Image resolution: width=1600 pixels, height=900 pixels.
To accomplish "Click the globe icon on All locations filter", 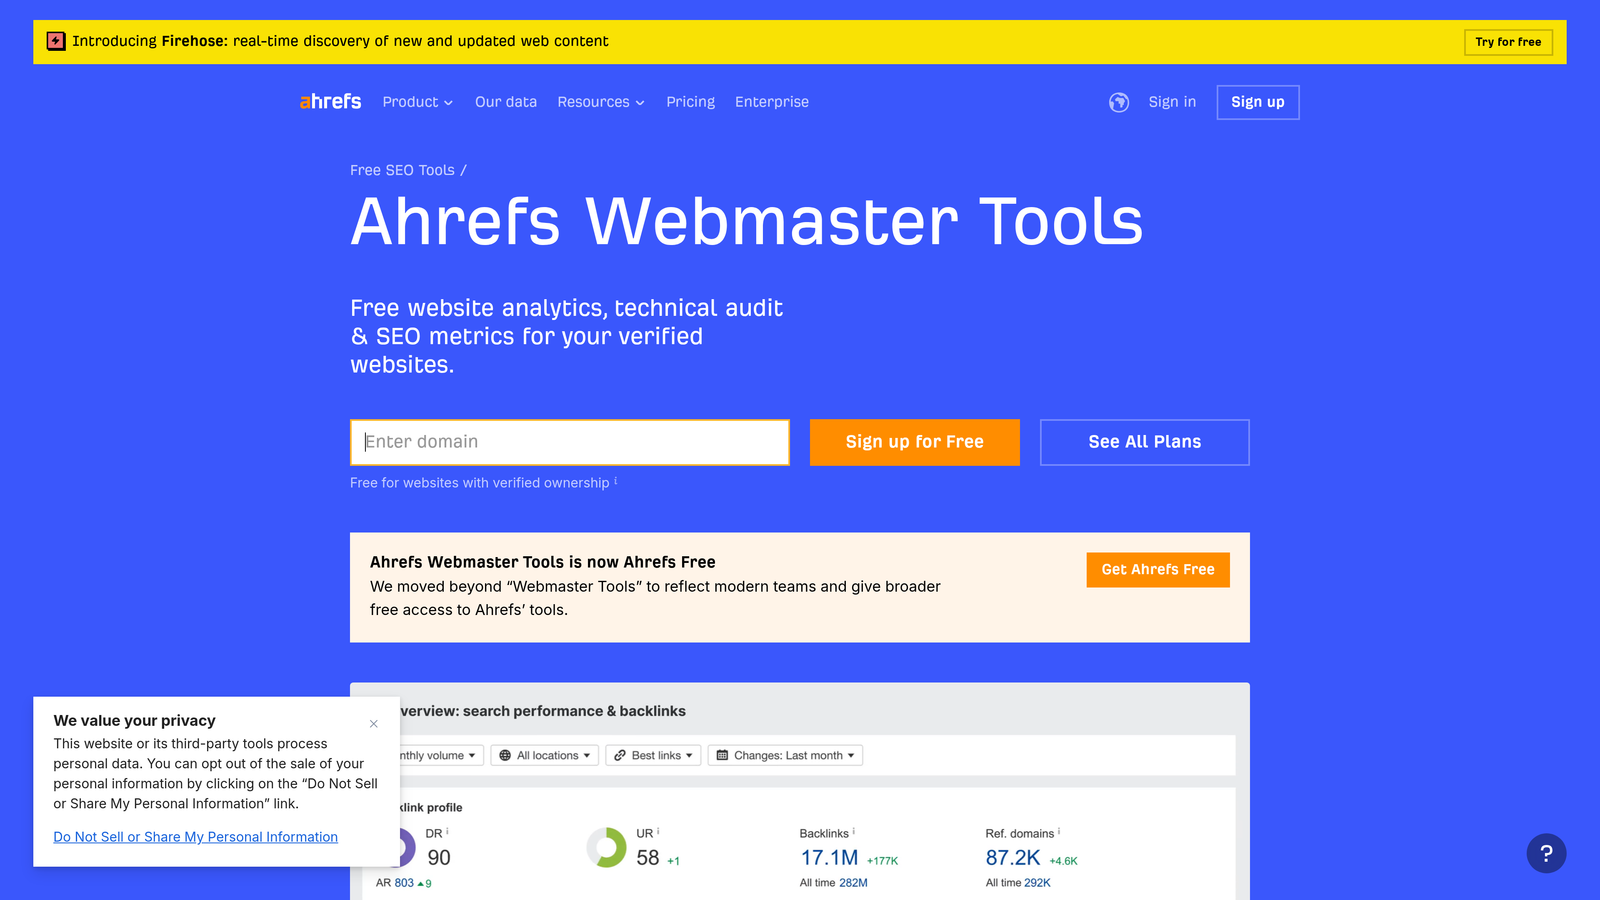I will 504,755.
